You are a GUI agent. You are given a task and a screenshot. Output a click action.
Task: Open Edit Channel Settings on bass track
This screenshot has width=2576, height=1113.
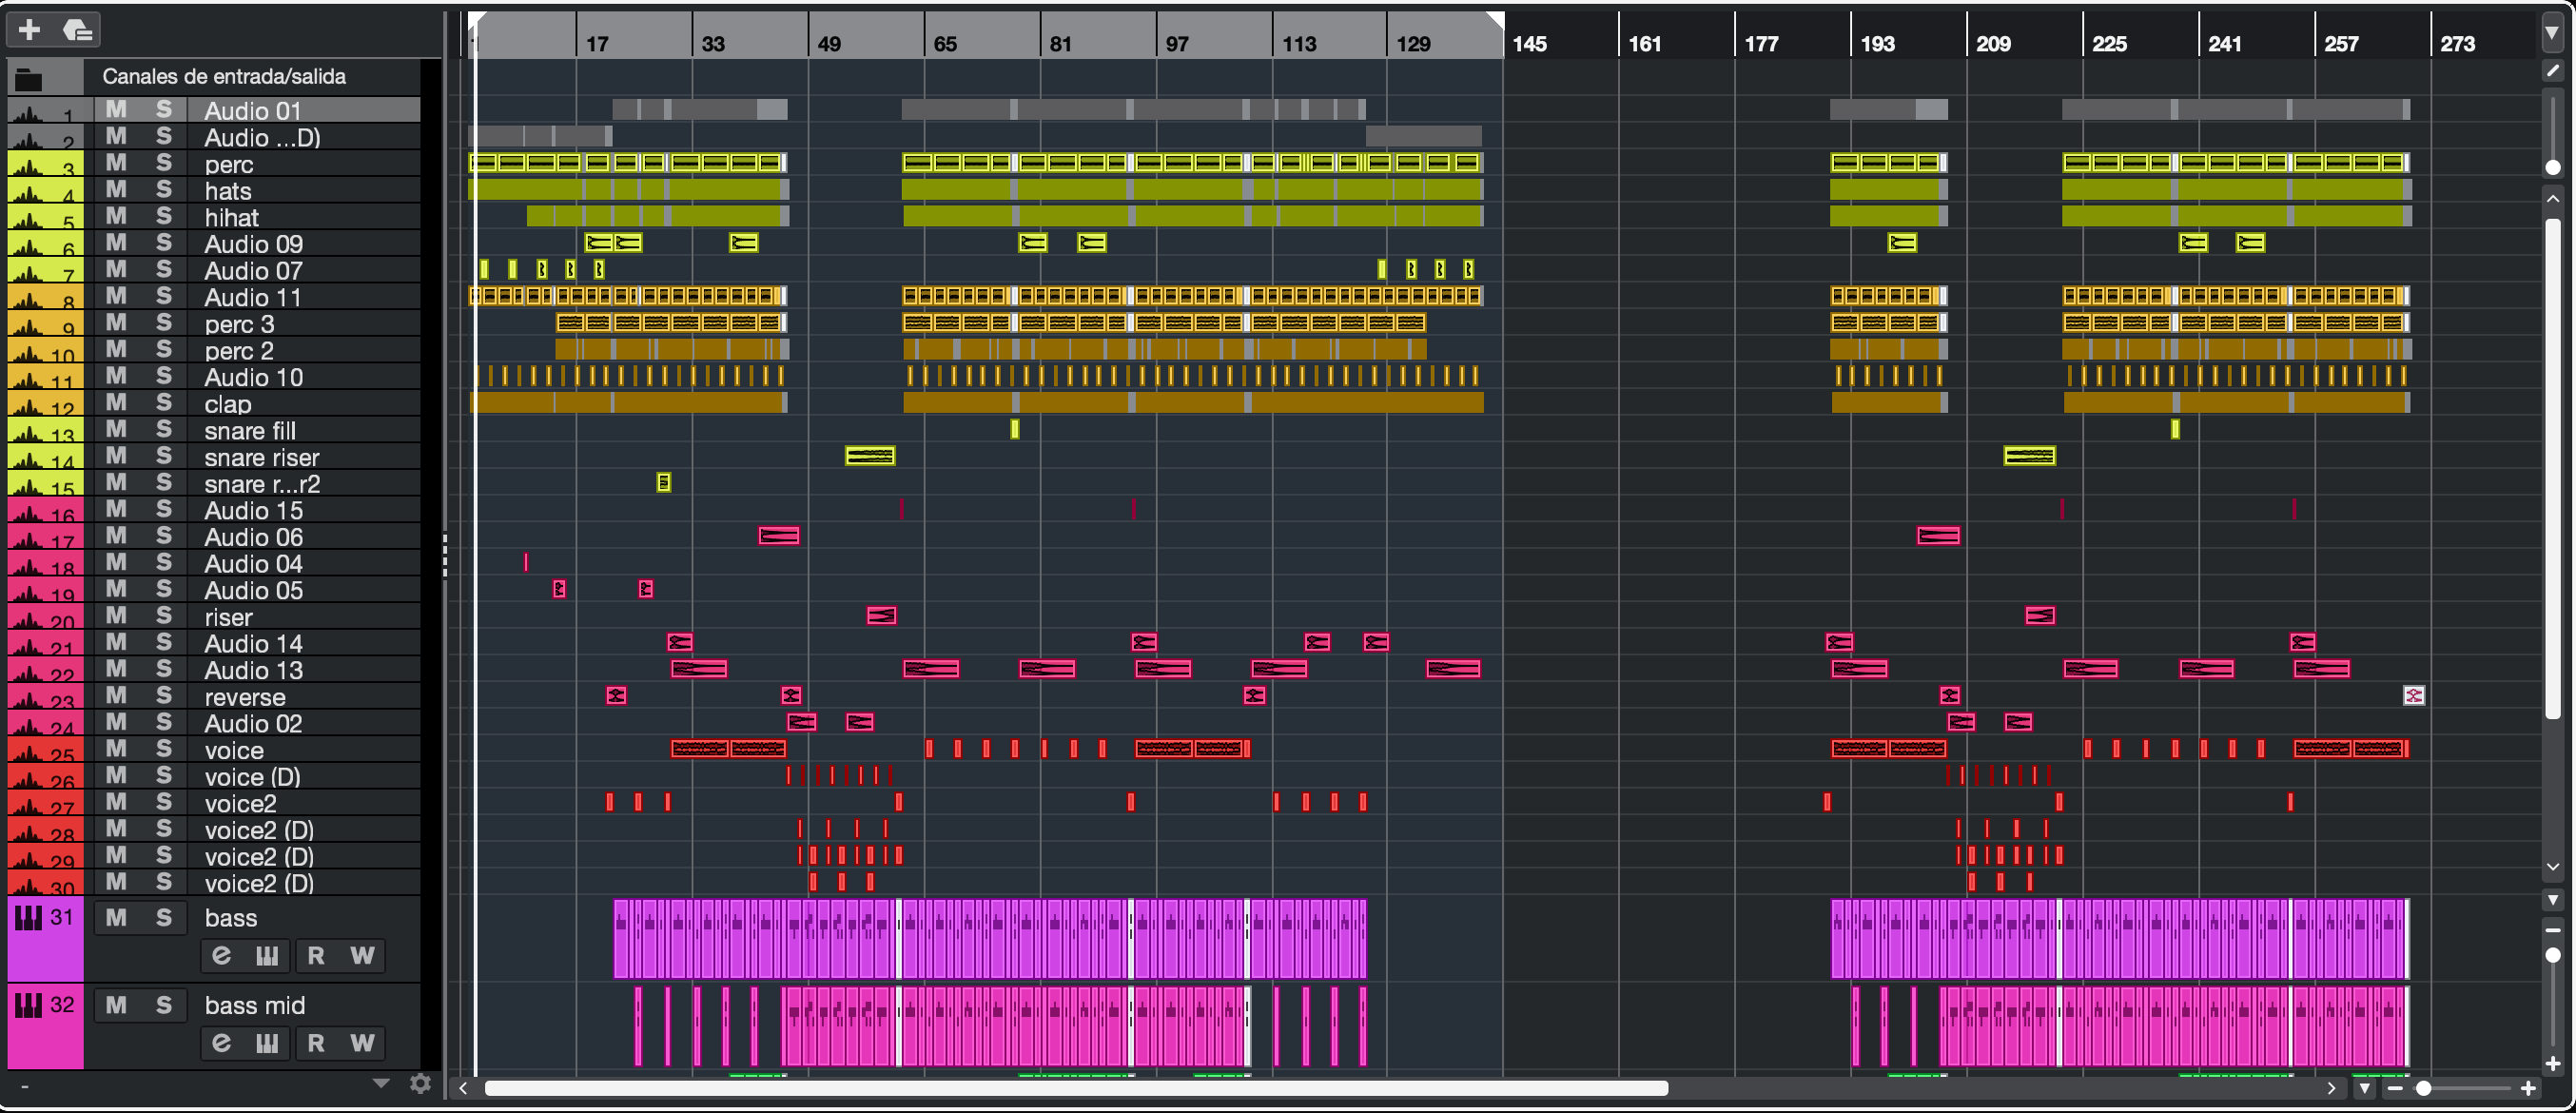tap(221, 956)
